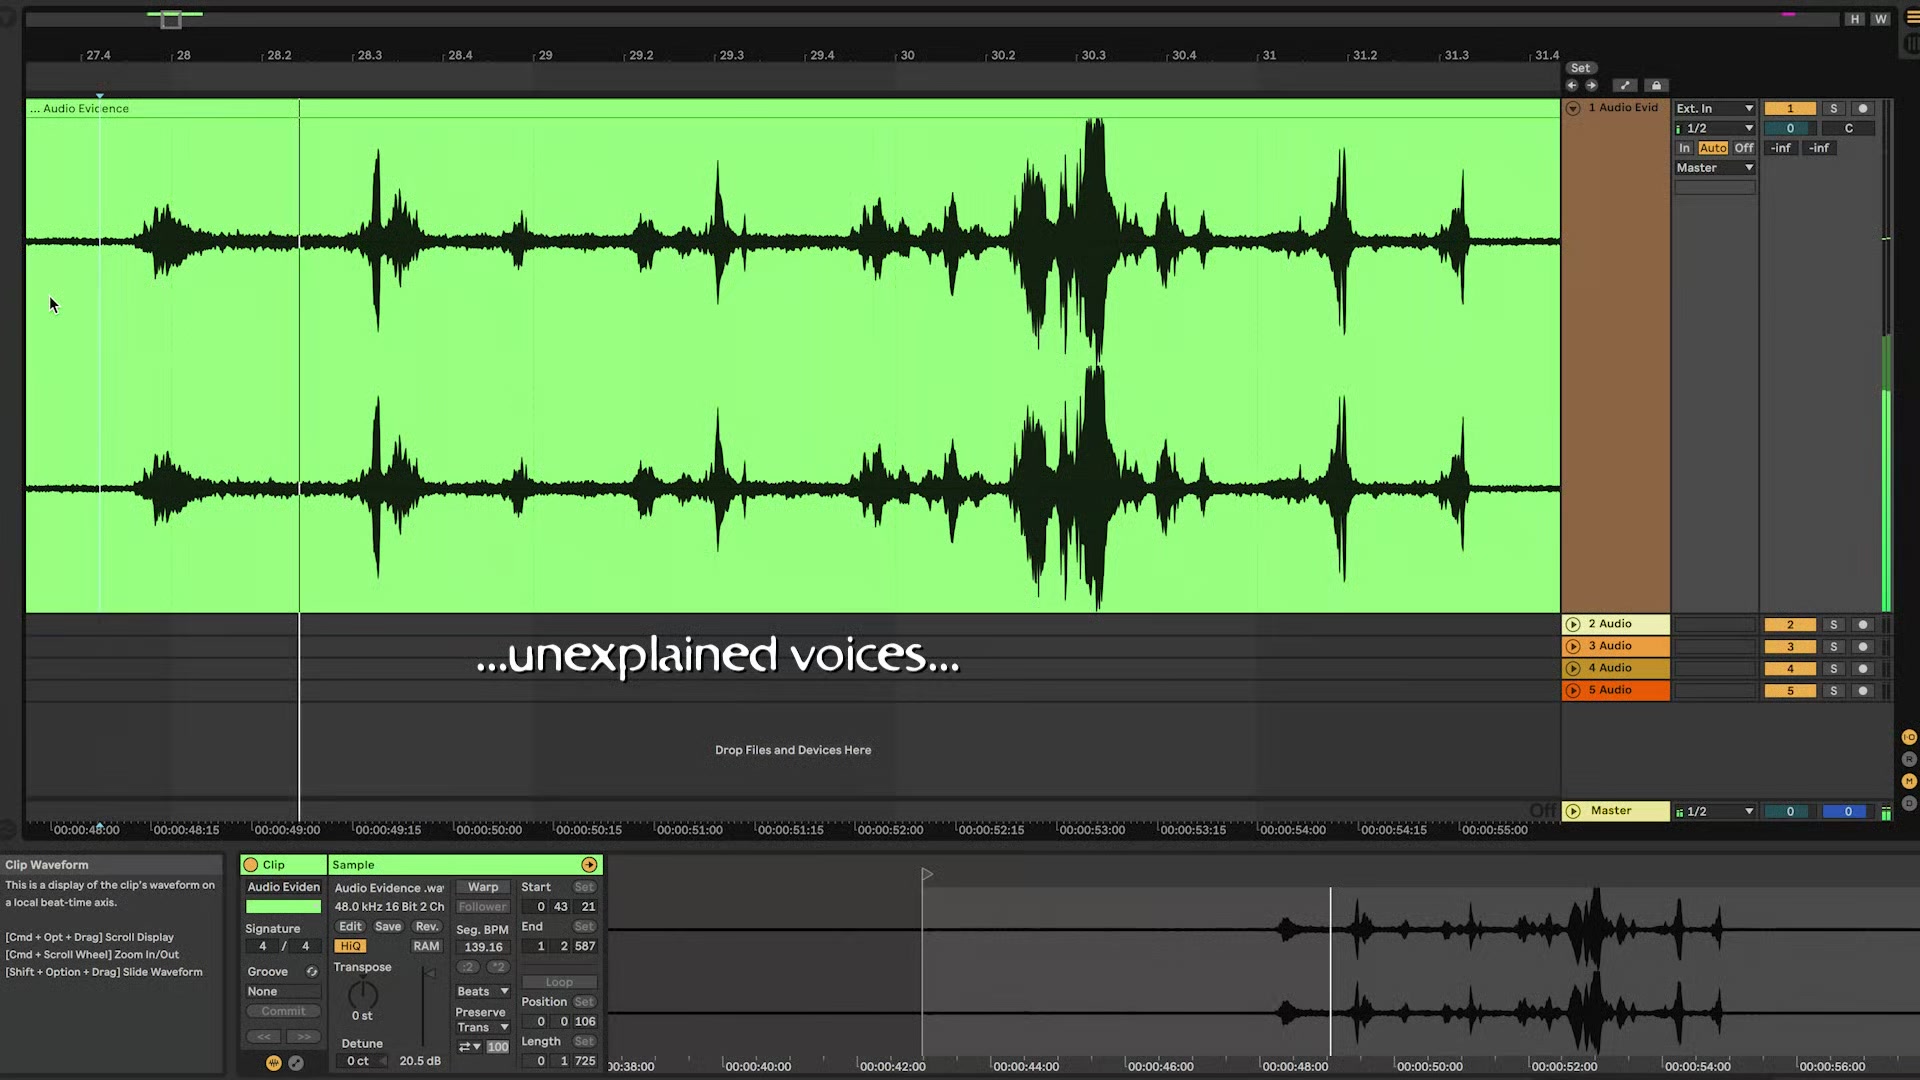Toggle the automation mode button
Screen dimensions: 1920x1080
click(x=1625, y=86)
